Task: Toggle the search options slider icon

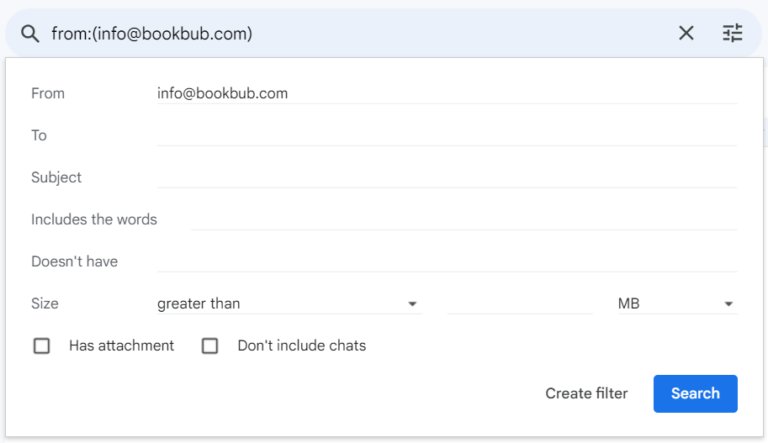Action: pyautogui.click(x=732, y=33)
